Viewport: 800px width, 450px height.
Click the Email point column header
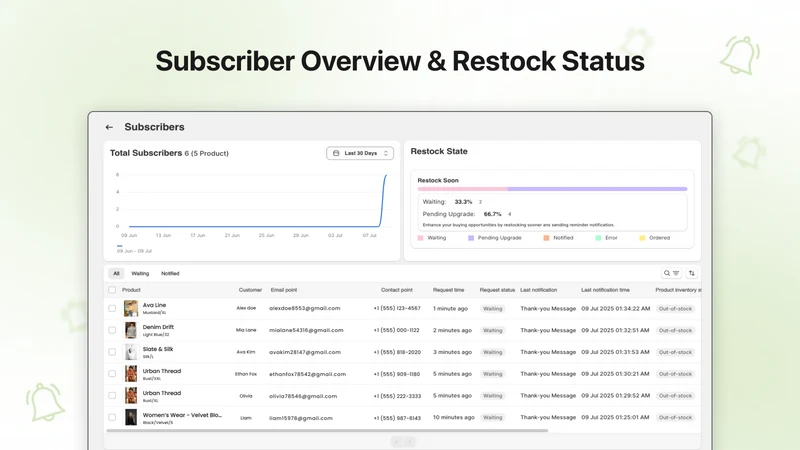284,290
